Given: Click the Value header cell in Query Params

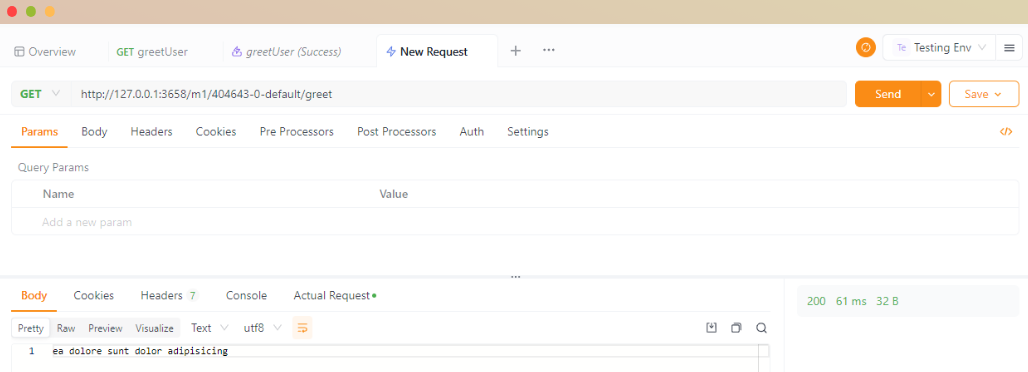Looking at the screenshot, I should [393, 194].
